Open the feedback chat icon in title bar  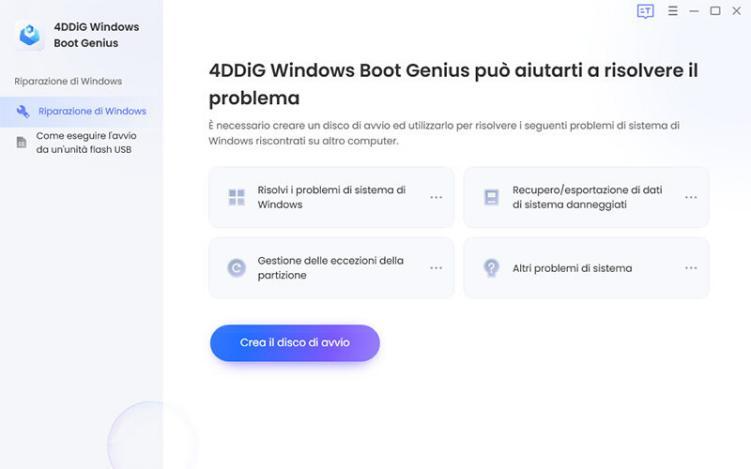click(645, 11)
